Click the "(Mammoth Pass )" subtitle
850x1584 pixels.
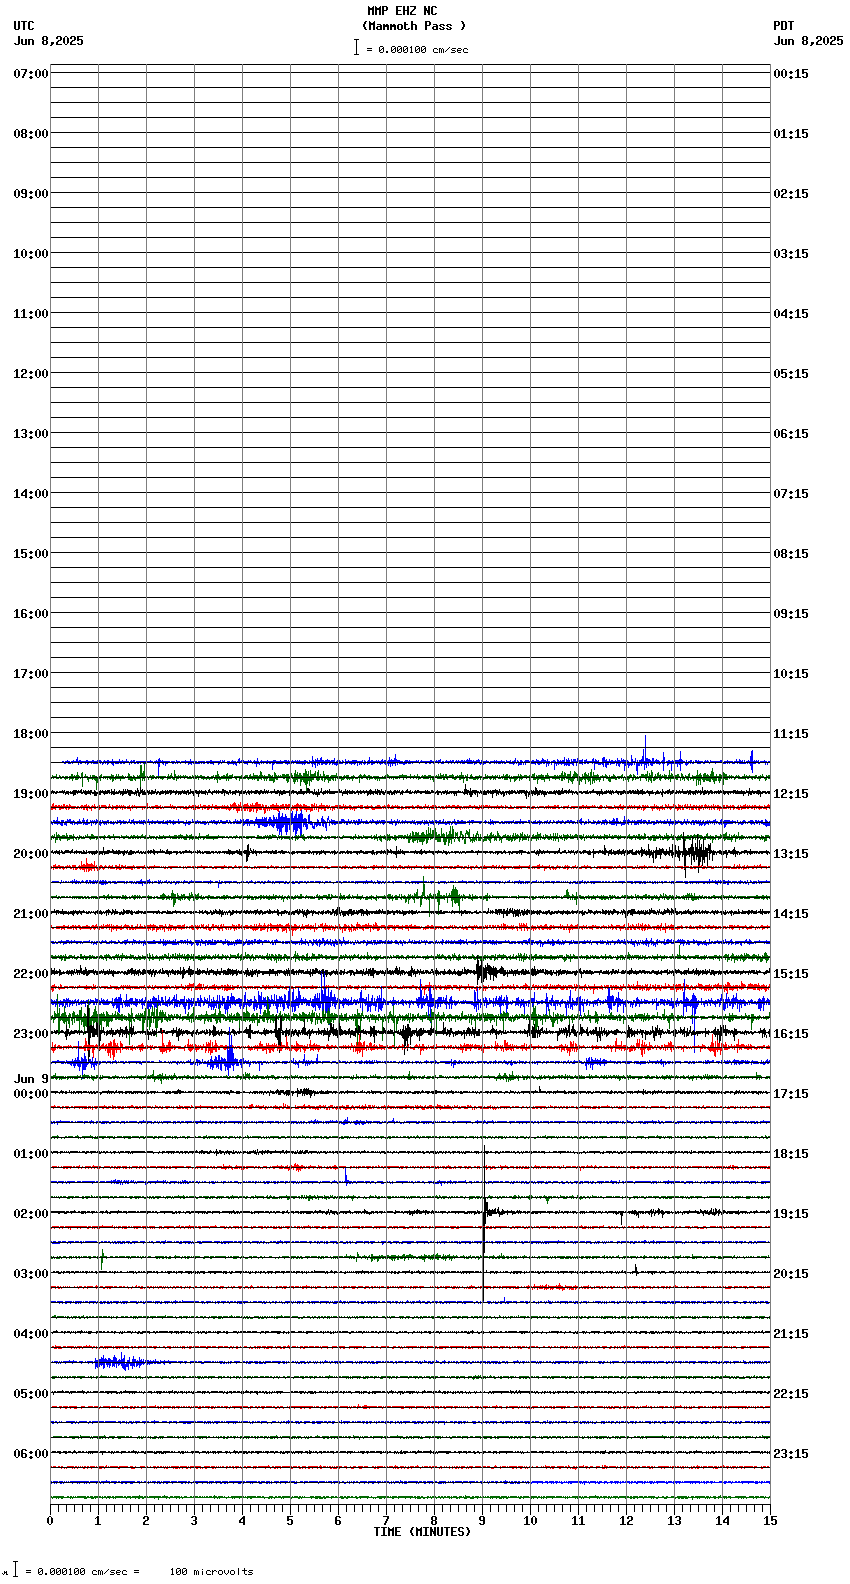pos(414,26)
